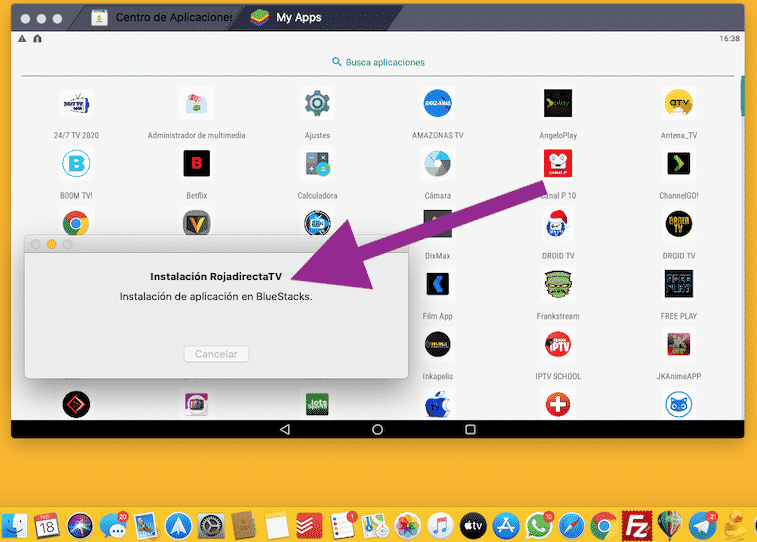This screenshot has height=542, width=757.
Task: Launch the AMAZONAS TV app
Action: coord(437,104)
